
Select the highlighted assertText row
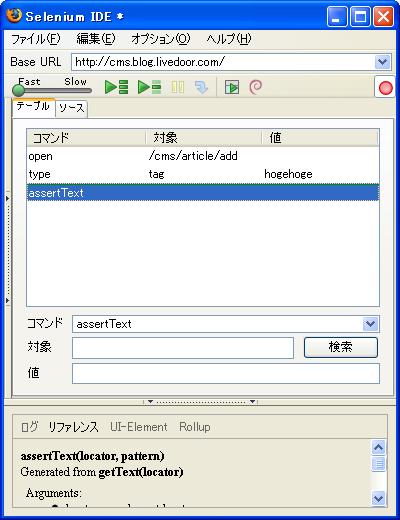point(203,193)
